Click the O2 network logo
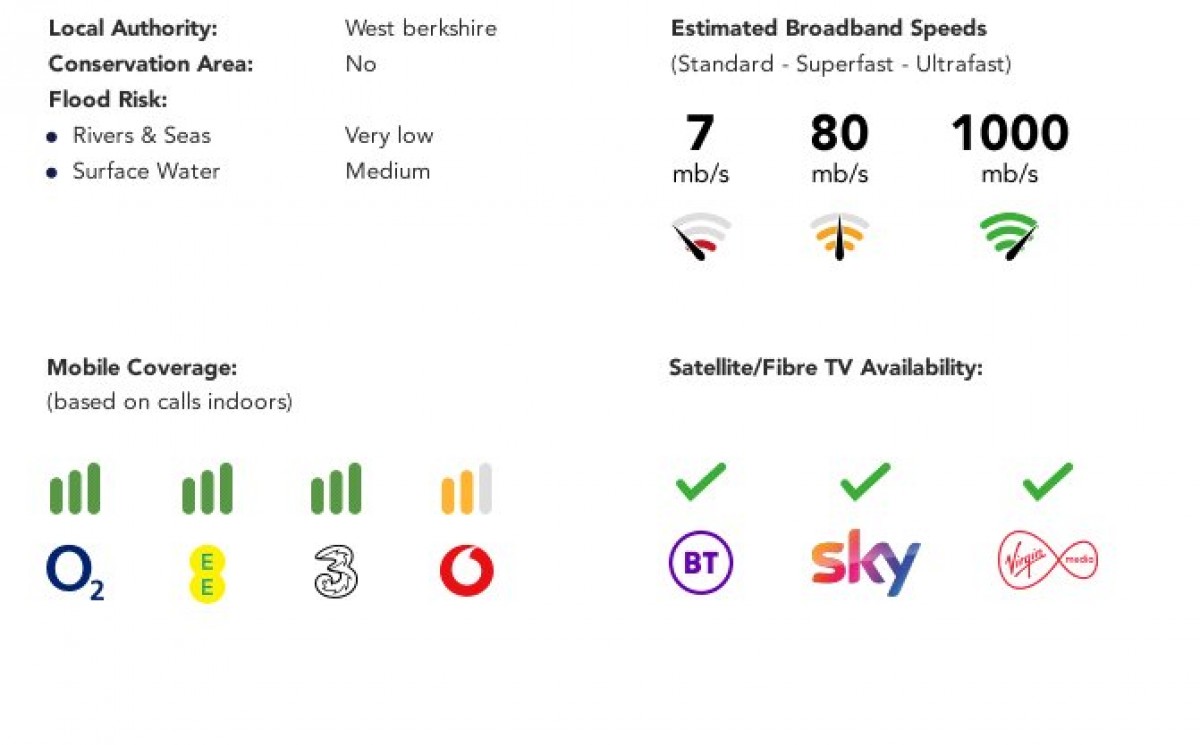1200x745 pixels. click(x=75, y=572)
